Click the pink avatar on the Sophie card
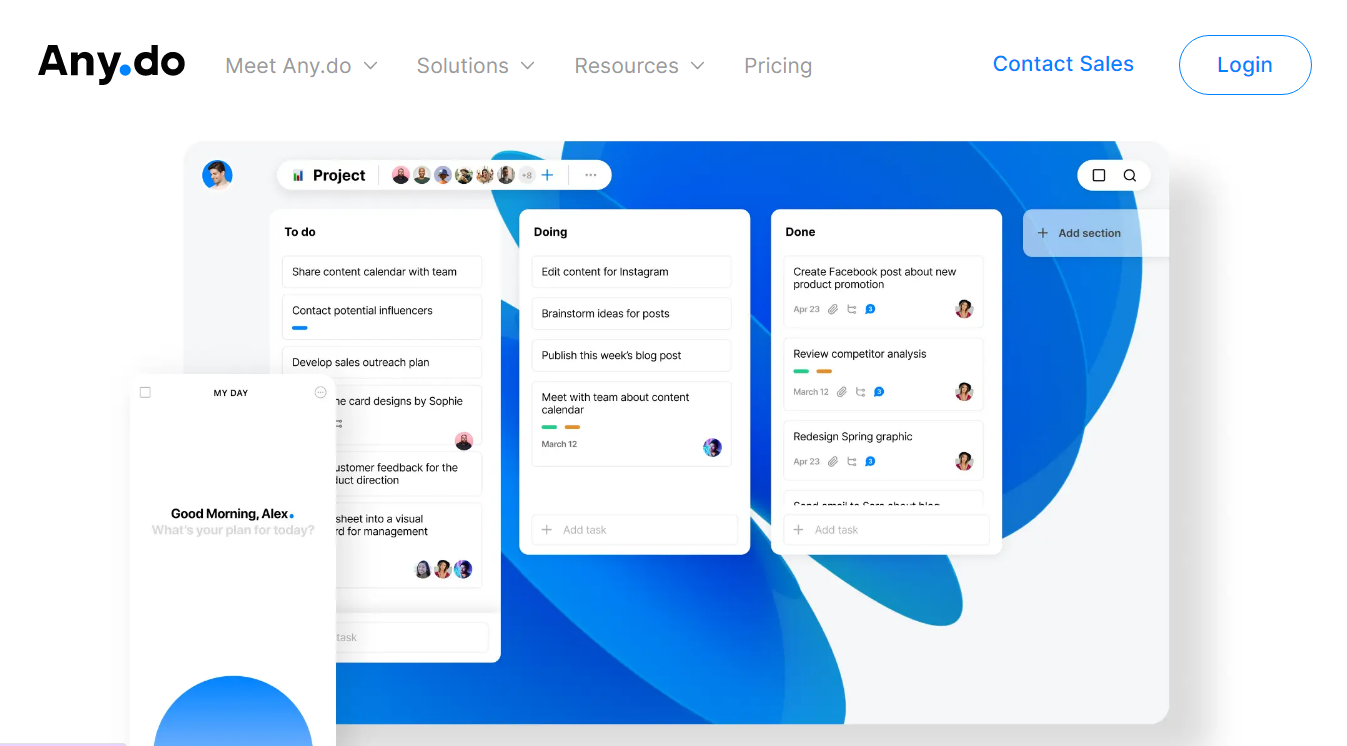The image size is (1347, 746). point(464,441)
